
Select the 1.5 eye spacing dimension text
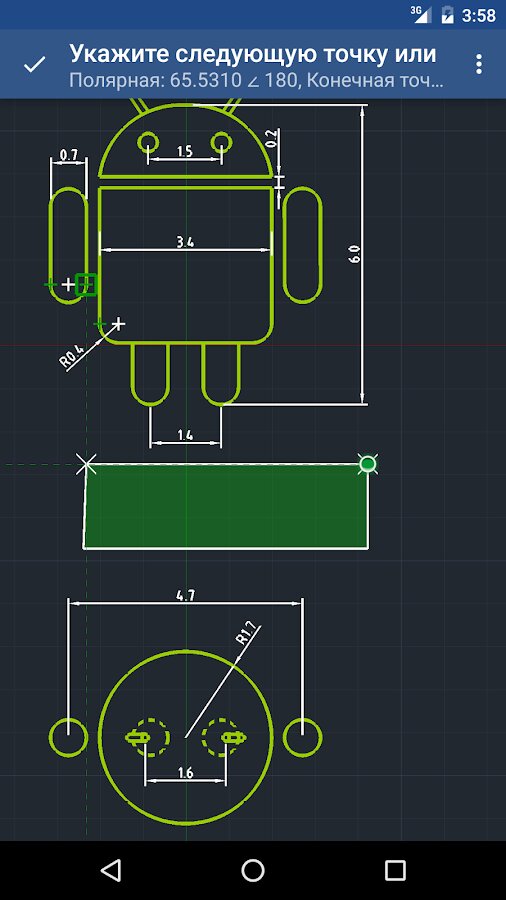click(185, 152)
